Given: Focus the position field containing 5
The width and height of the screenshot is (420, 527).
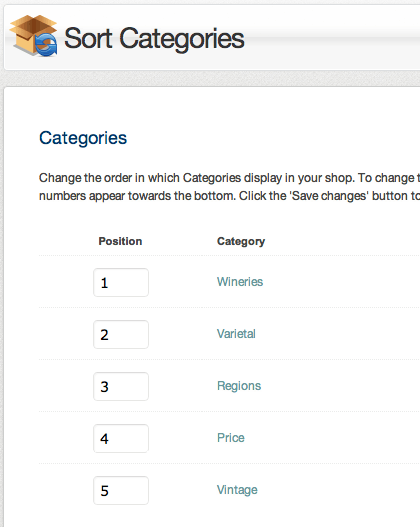Looking at the screenshot, I should (121, 490).
